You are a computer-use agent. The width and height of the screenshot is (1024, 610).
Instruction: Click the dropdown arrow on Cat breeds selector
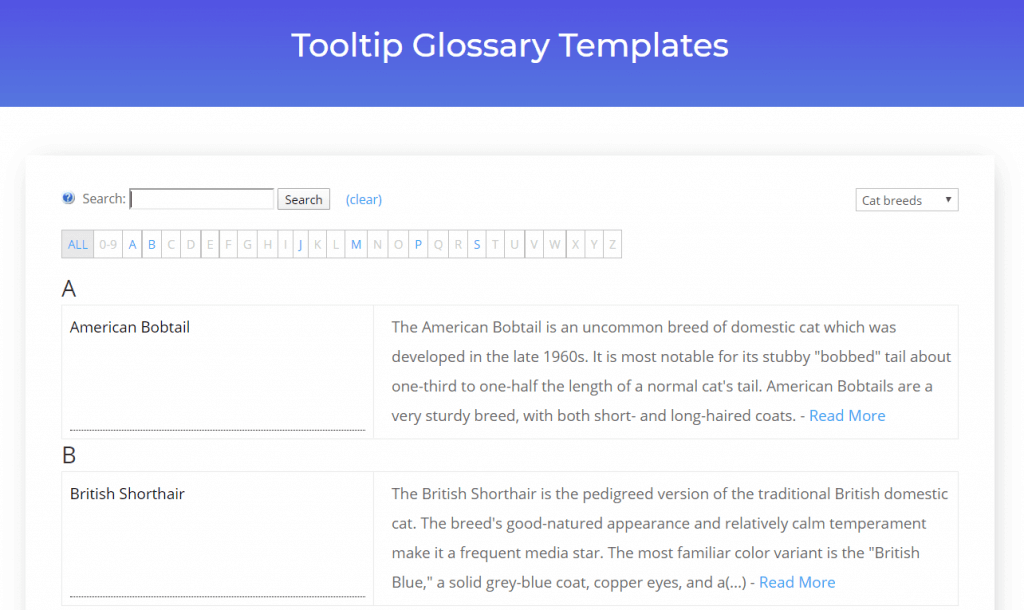click(x=948, y=199)
